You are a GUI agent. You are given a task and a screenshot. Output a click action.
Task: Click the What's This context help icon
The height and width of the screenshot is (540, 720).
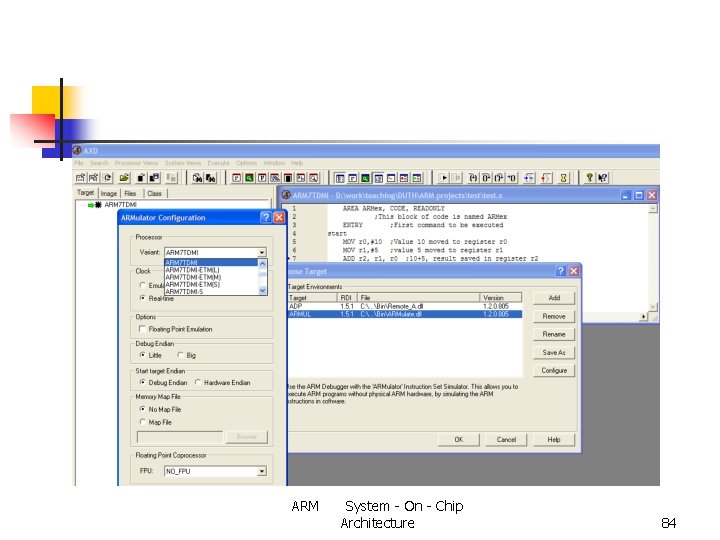[602, 178]
